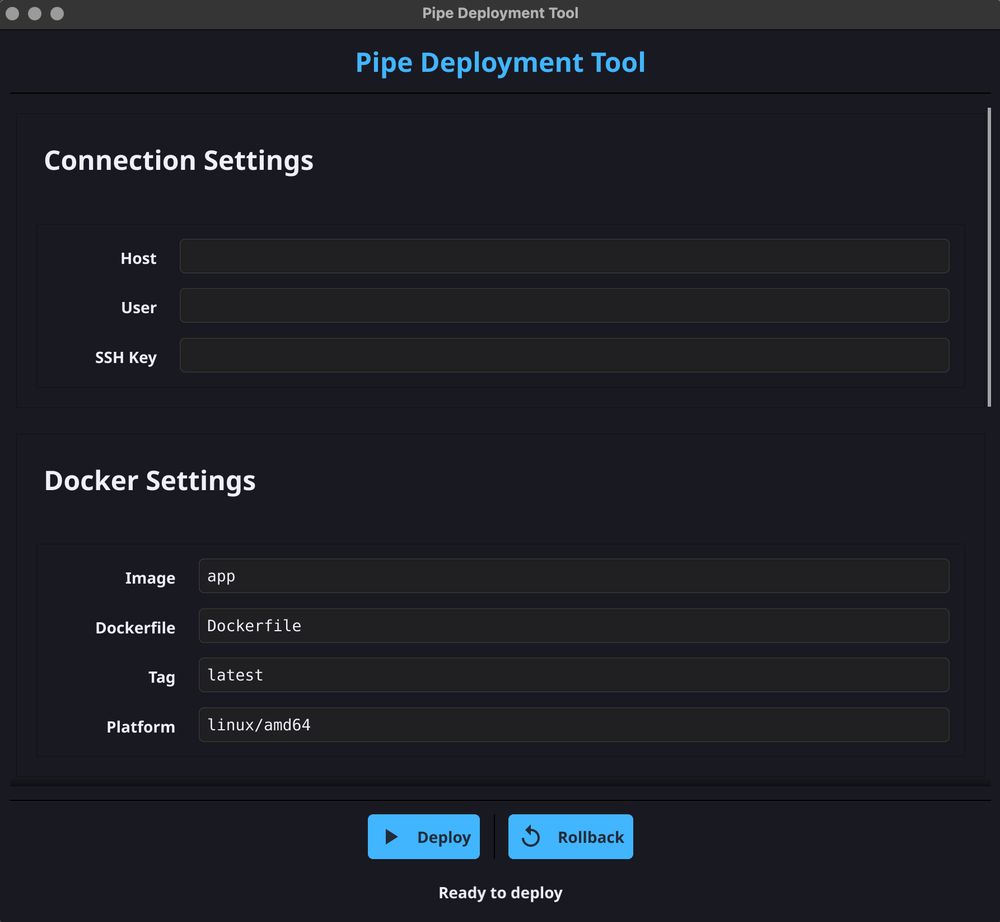The height and width of the screenshot is (922, 1000).
Task: Select the Image field containing 'app'
Action: pos(574,576)
